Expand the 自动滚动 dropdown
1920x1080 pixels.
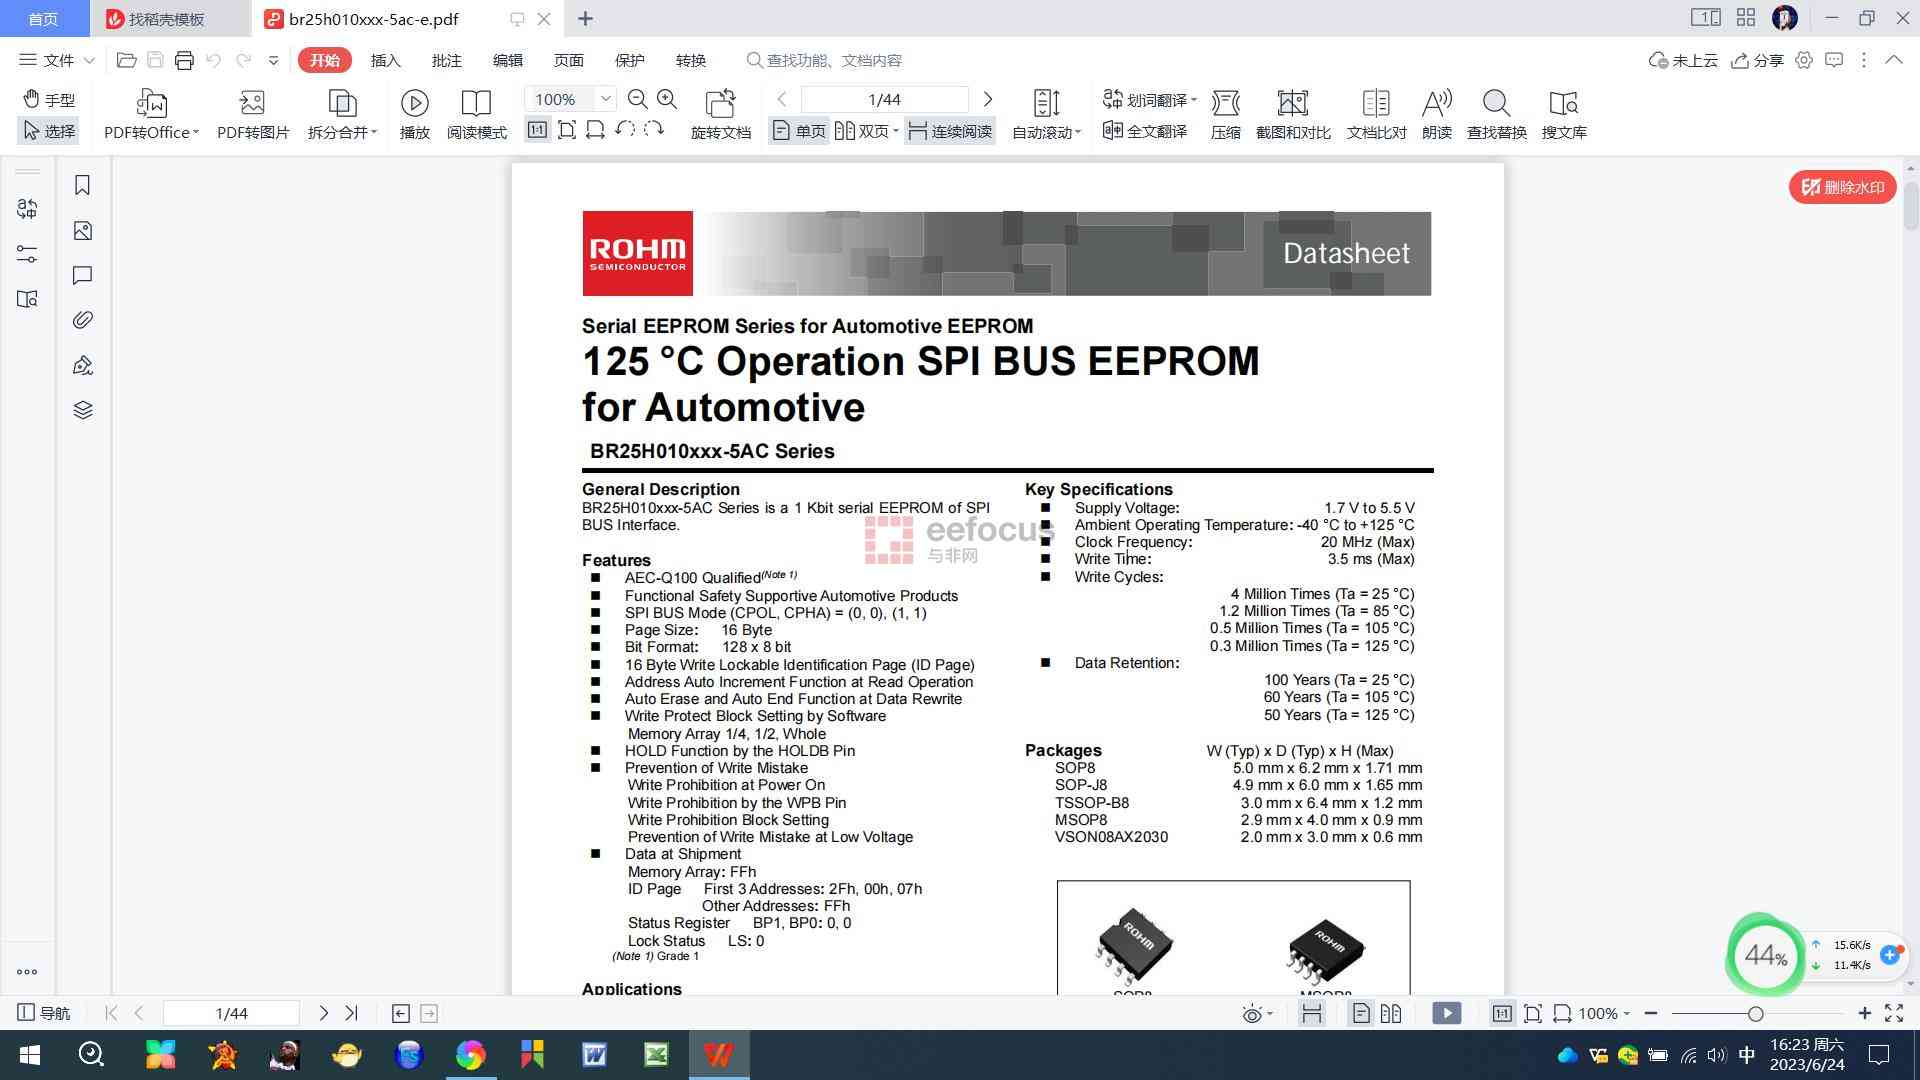[x=1078, y=132]
